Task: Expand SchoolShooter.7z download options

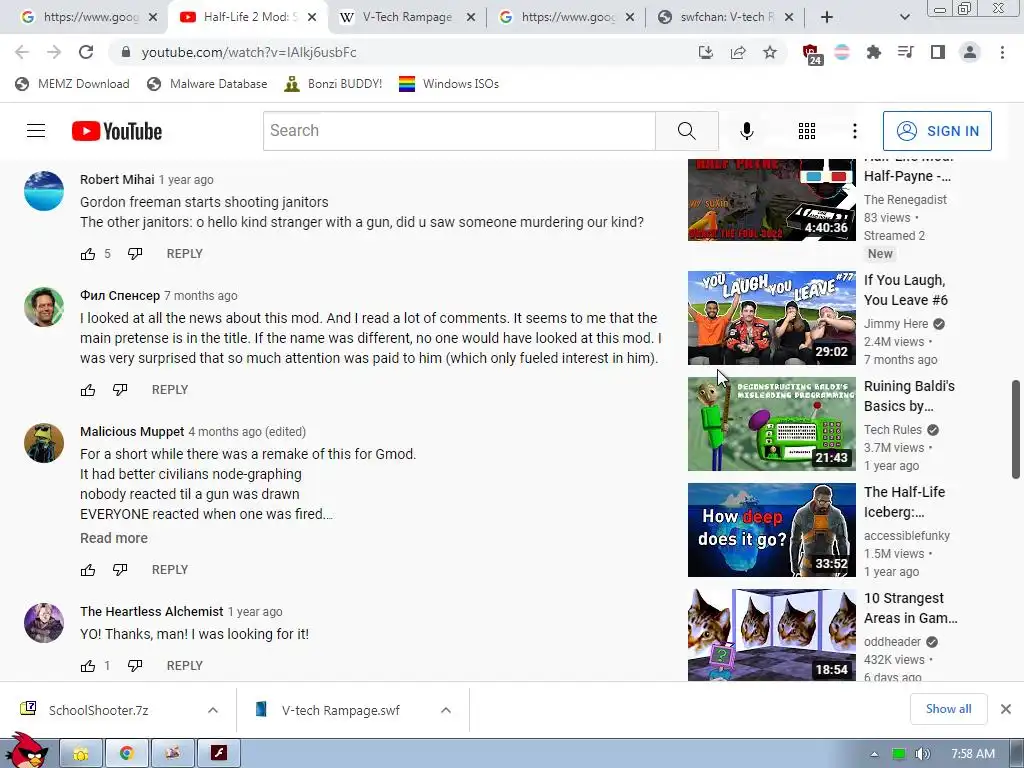Action: point(213,710)
